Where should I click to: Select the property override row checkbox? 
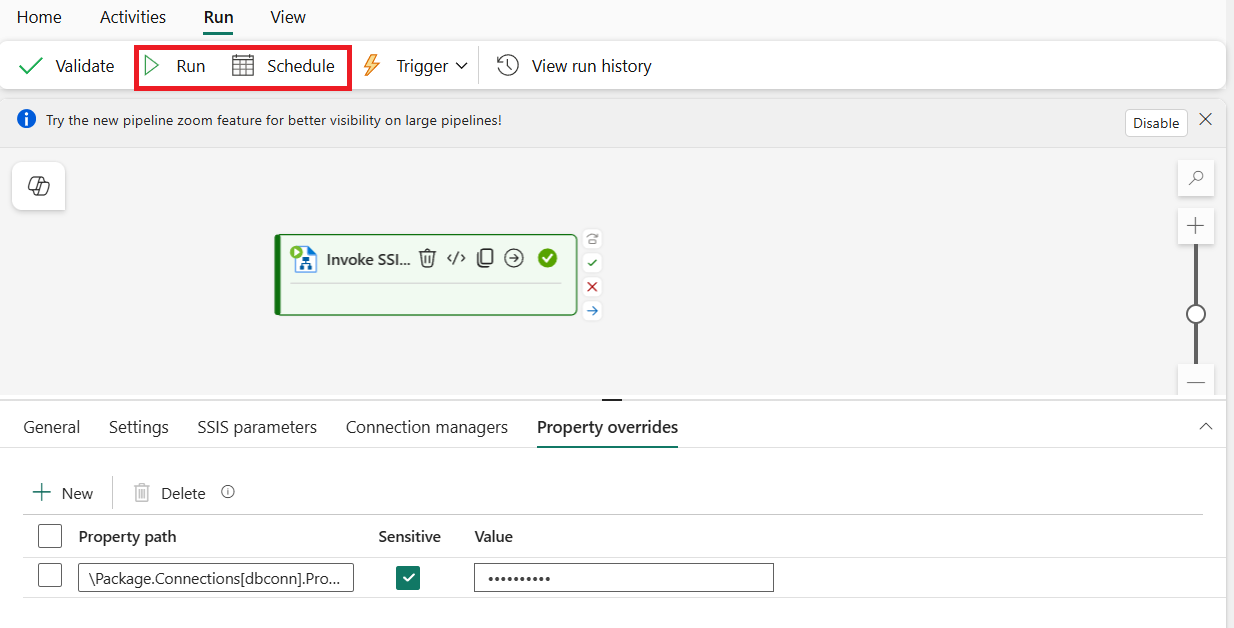(50, 576)
